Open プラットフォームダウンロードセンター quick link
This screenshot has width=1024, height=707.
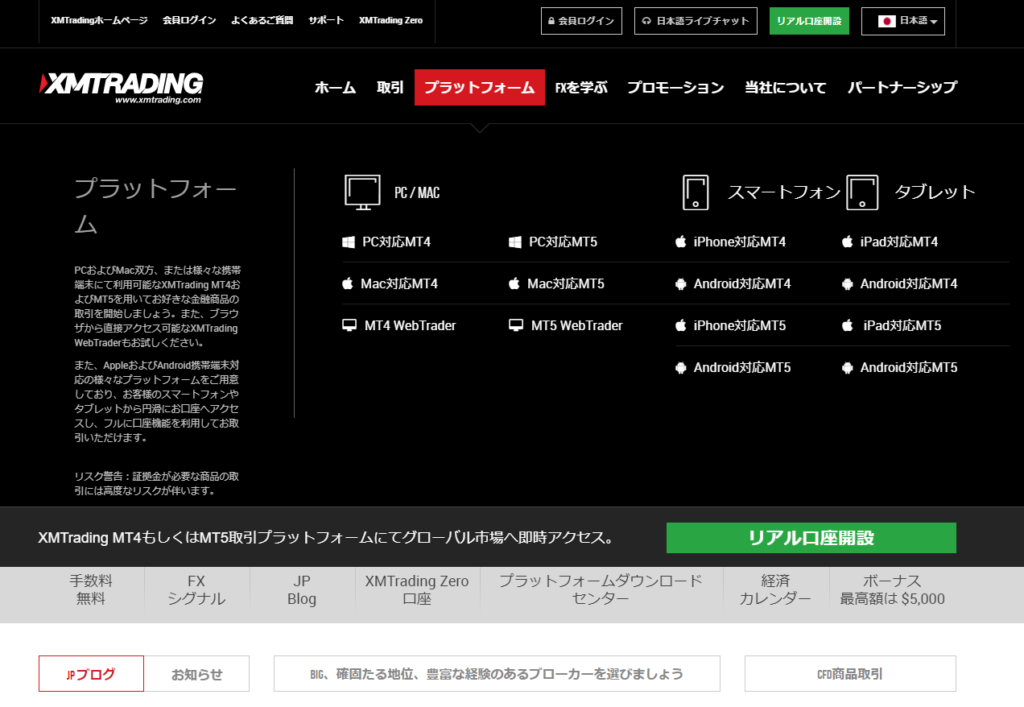600,589
